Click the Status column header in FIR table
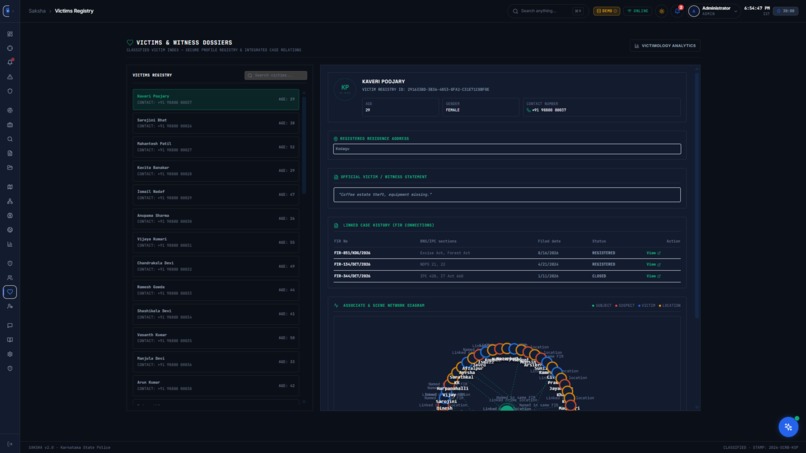Viewport: 806px width, 453px height. tap(599, 241)
